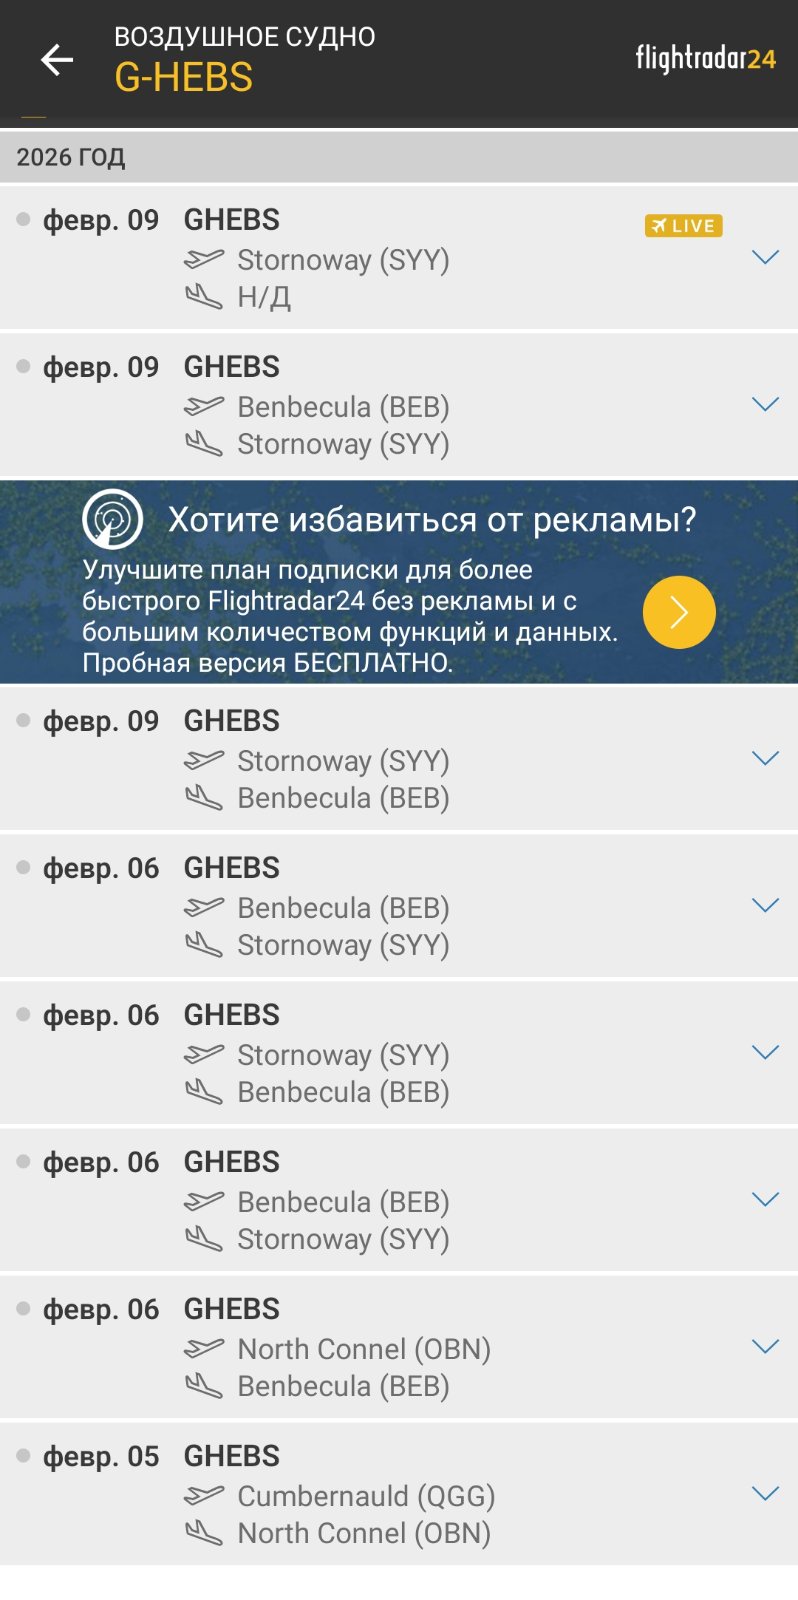The image size is (798, 1600).
Task: Open the 'Хотите избавиться от рекламы?' link
Action: point(431,520)
